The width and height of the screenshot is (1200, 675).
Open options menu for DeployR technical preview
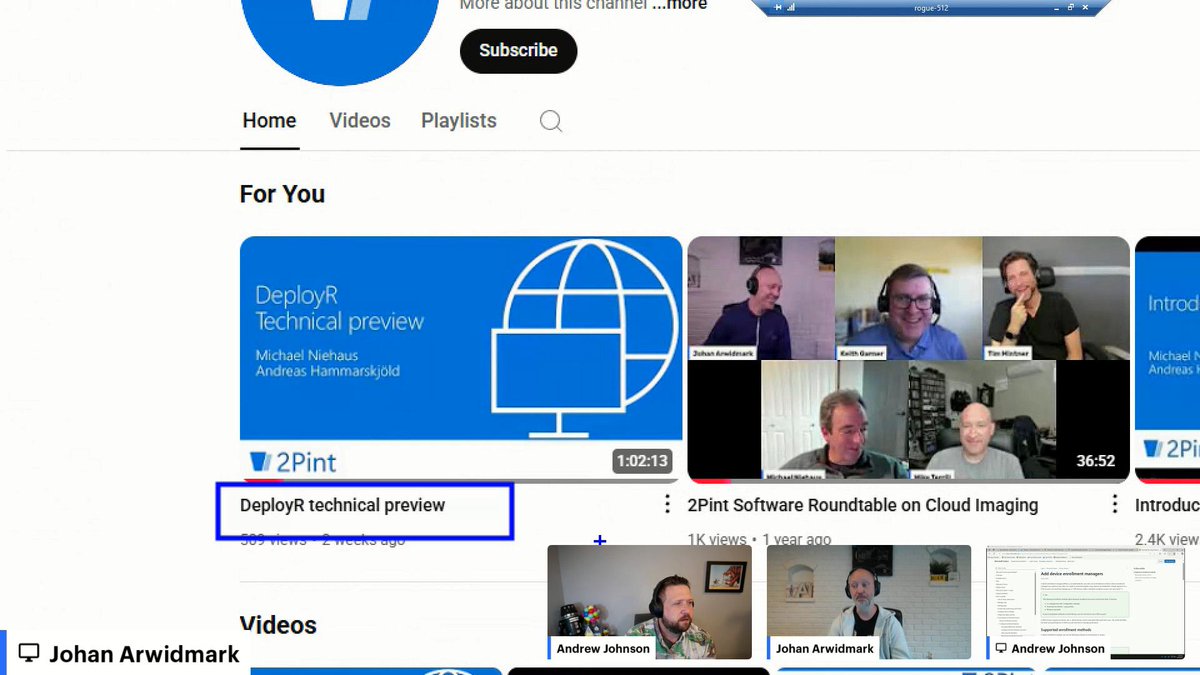point(667,504)
